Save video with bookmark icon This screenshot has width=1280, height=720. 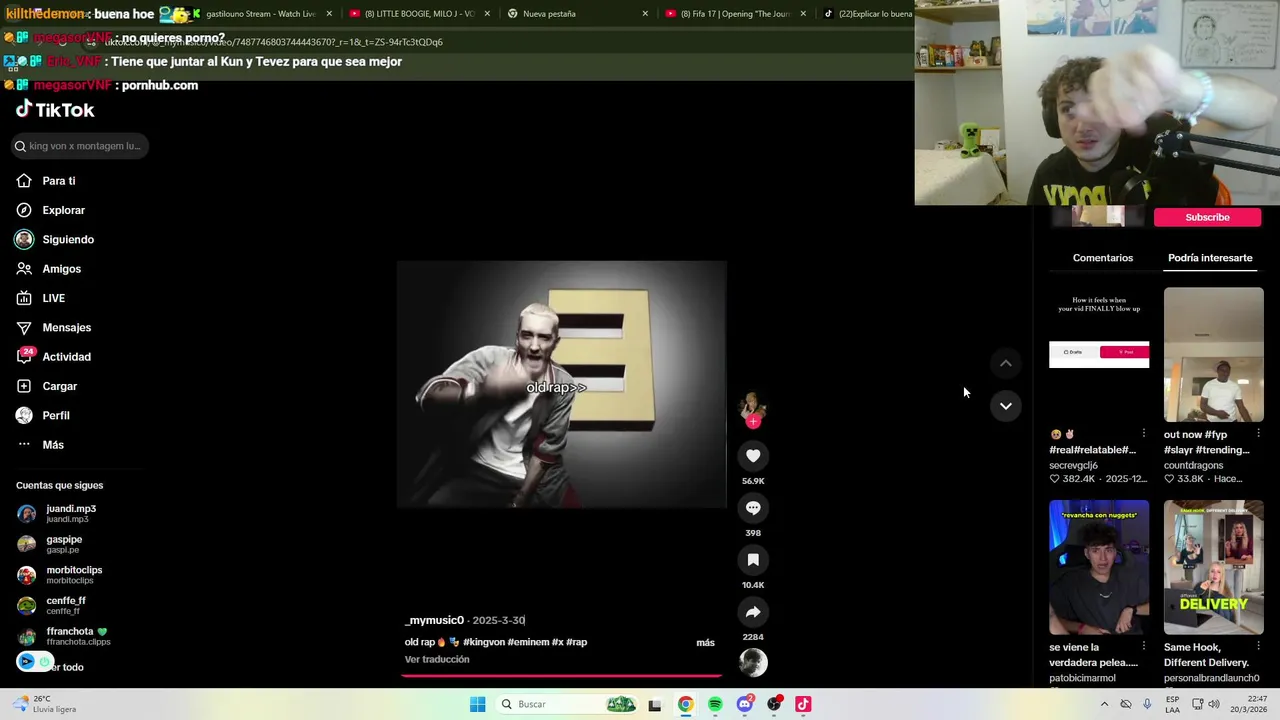753,560
